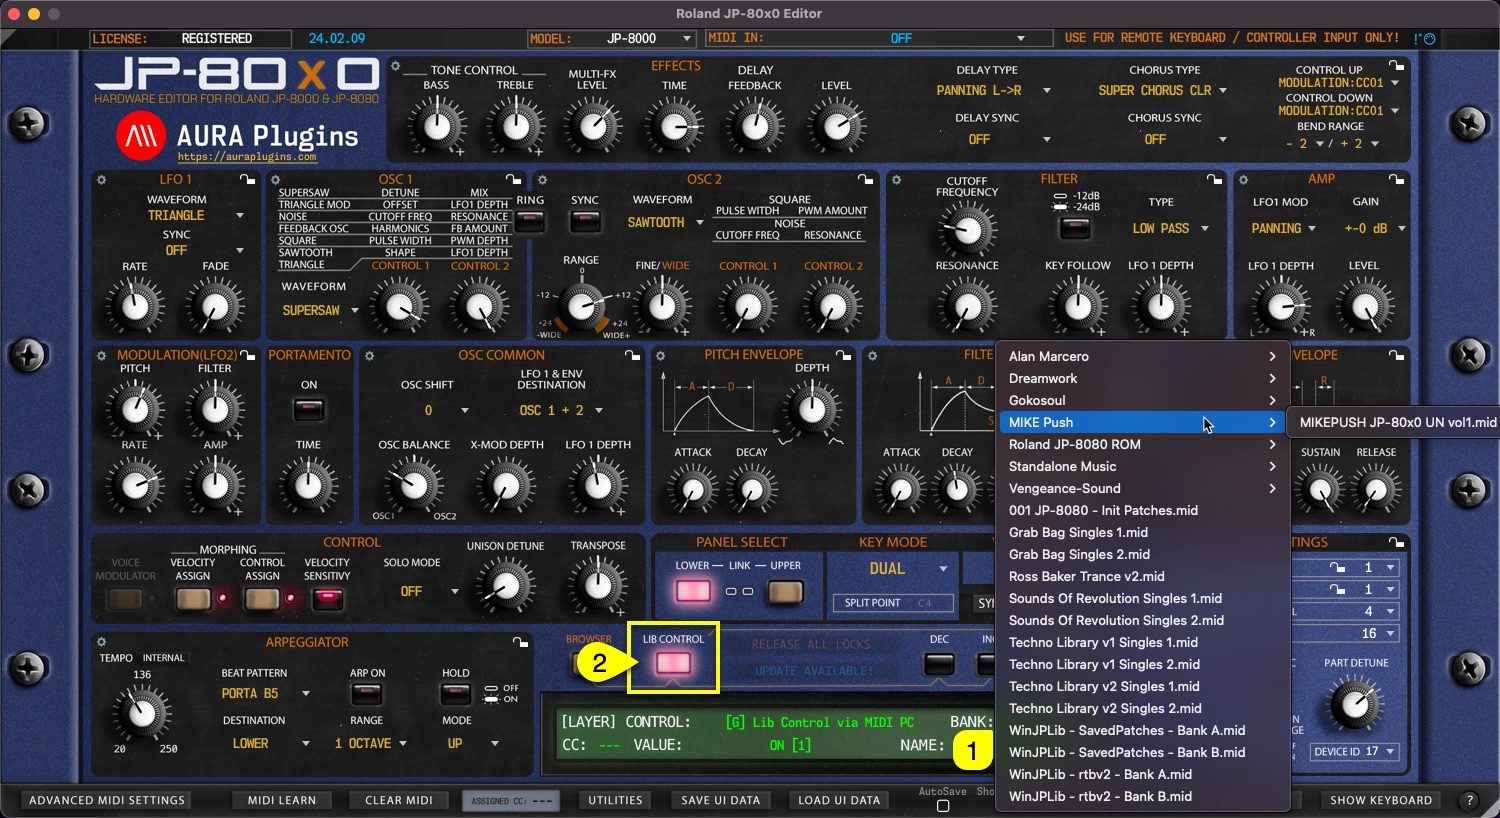Viewport: 1500px width, 818px height.
Task: Click SAVE UI DATA button
Action: (x=720, y=800)
